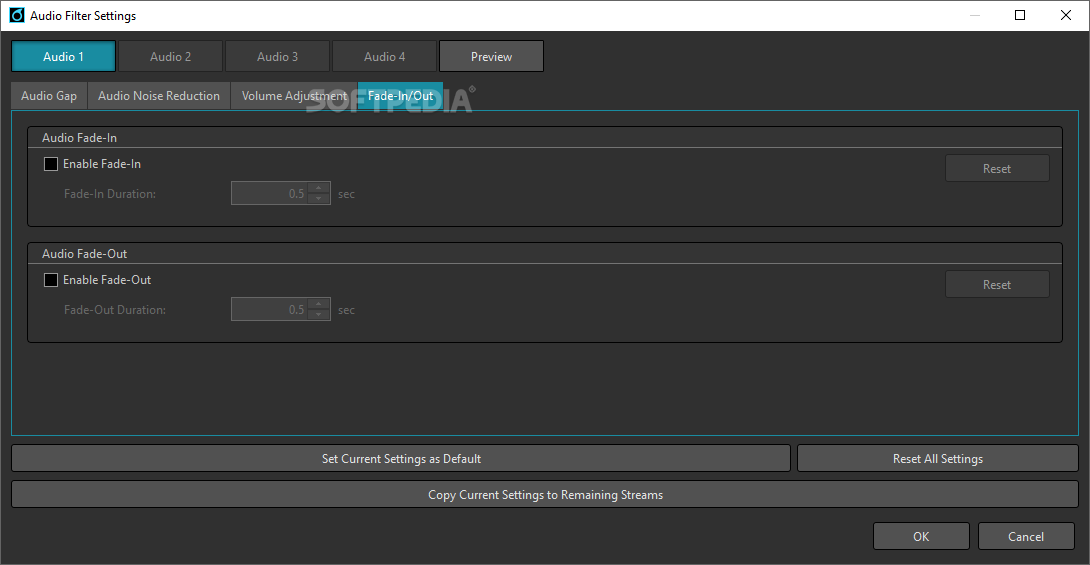Click the Audio Fade-In group title
Screen dimensions: 1090x565
(x=79, y=138)
